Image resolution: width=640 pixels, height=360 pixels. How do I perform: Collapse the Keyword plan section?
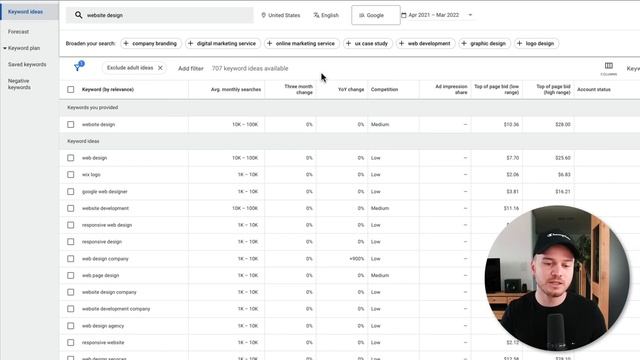pyautogui.click(x=5, y=48)
